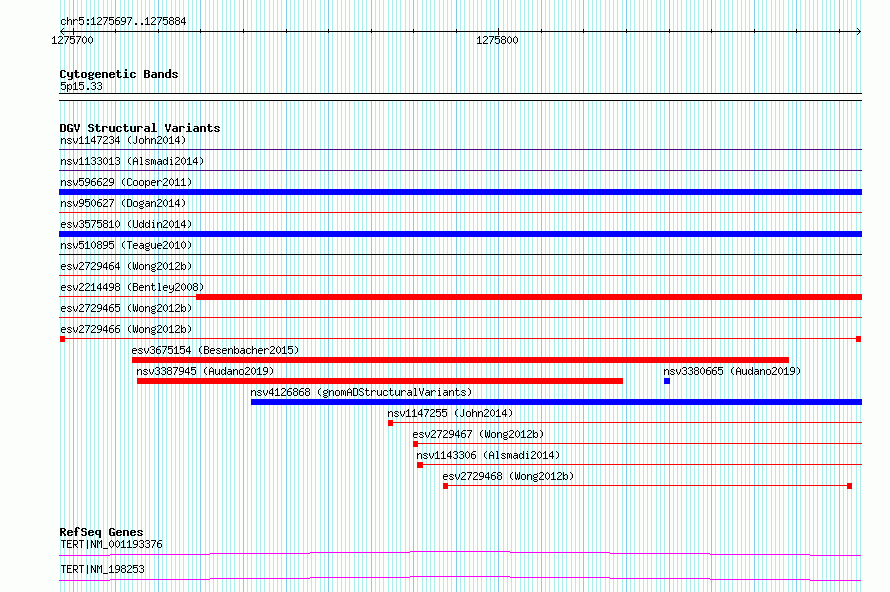Open nsv3380665 (Audano2019) variant label
The width and height of the screenshot is (890, 592).
tap(732, 371)
